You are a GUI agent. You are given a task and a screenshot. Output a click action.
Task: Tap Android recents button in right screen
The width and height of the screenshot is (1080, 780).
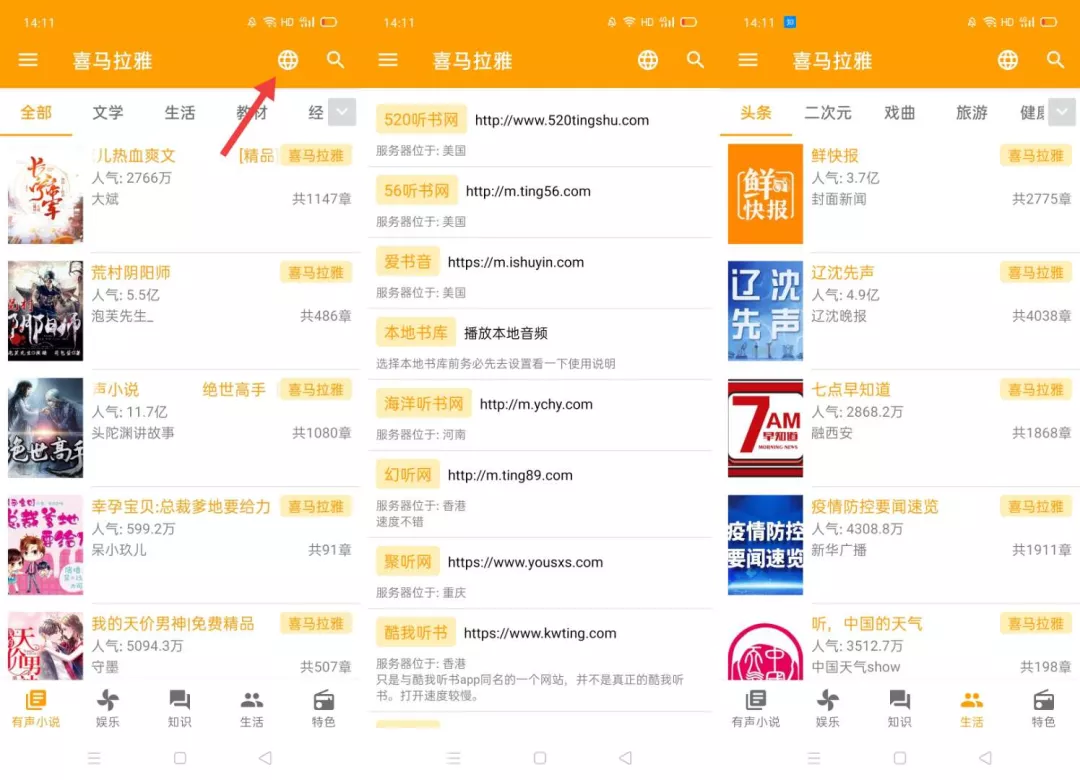[x=814, y=758]
